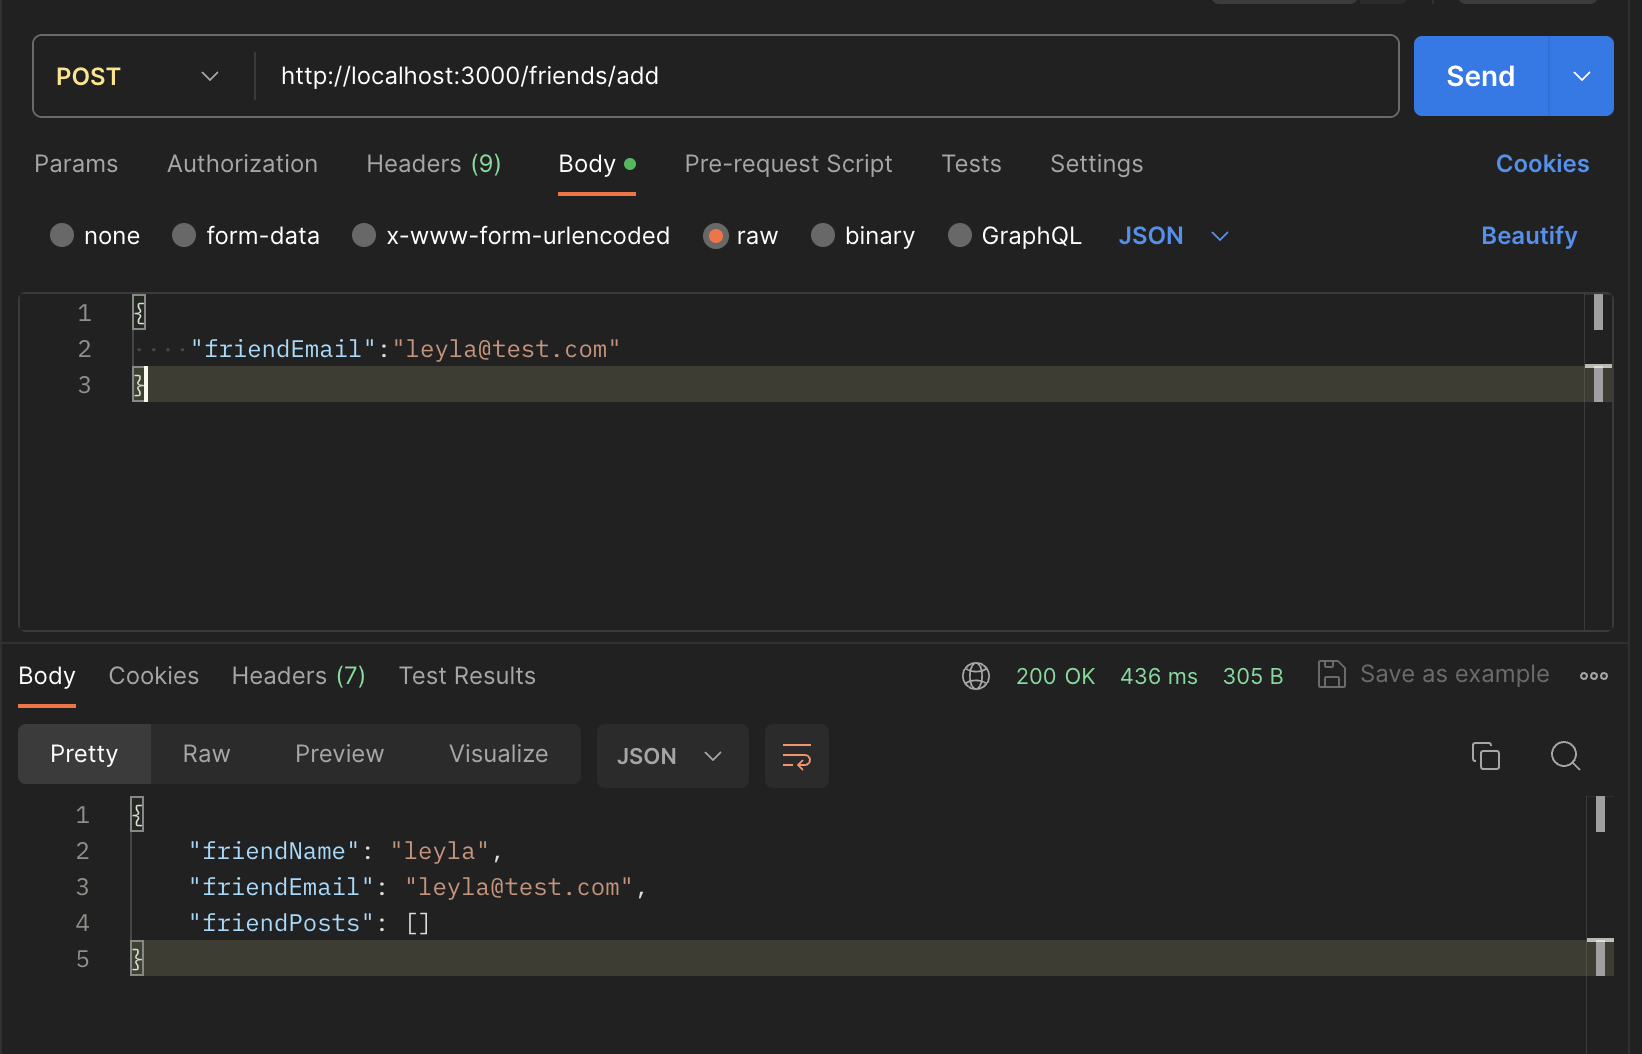Click the search response magnifier icon
The image size is (1642, 1054).
click(x=1565, y=756)
